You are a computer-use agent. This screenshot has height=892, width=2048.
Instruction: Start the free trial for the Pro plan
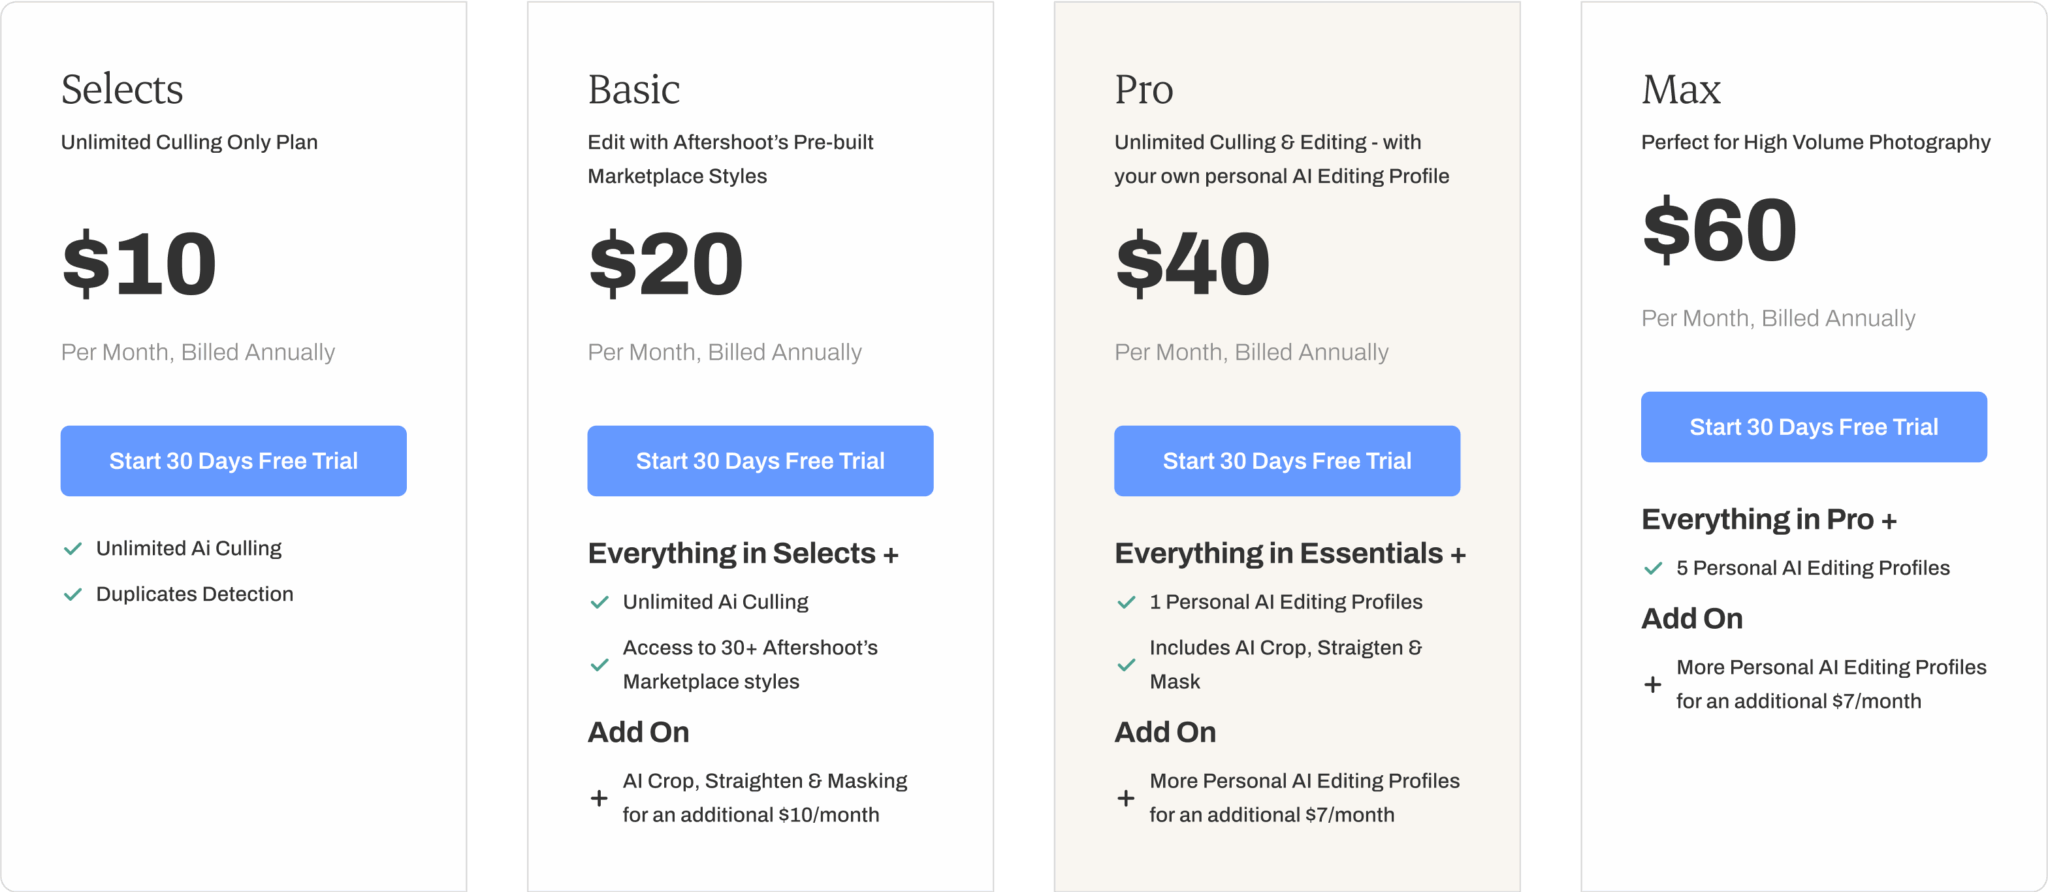tap(1287, 461)
